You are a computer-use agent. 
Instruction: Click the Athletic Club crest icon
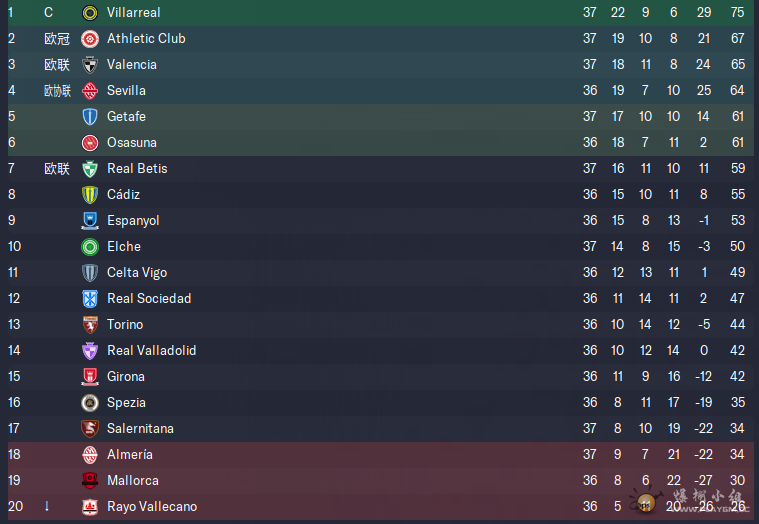coord(90,39)
